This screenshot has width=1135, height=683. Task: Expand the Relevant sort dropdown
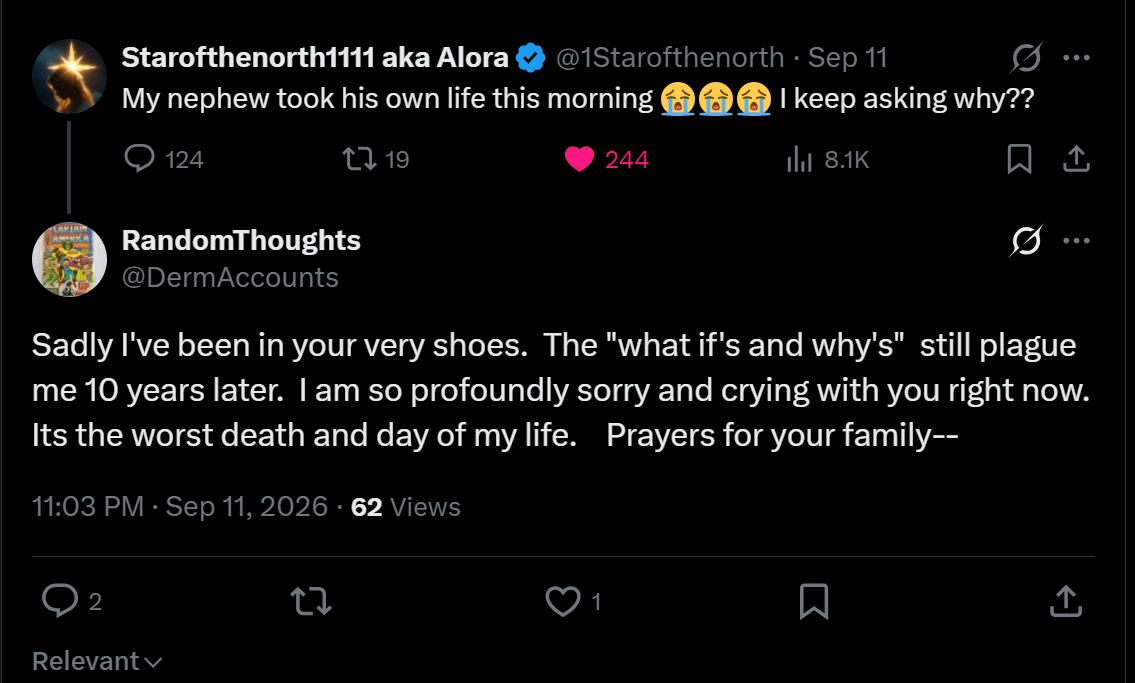(97, 661)
